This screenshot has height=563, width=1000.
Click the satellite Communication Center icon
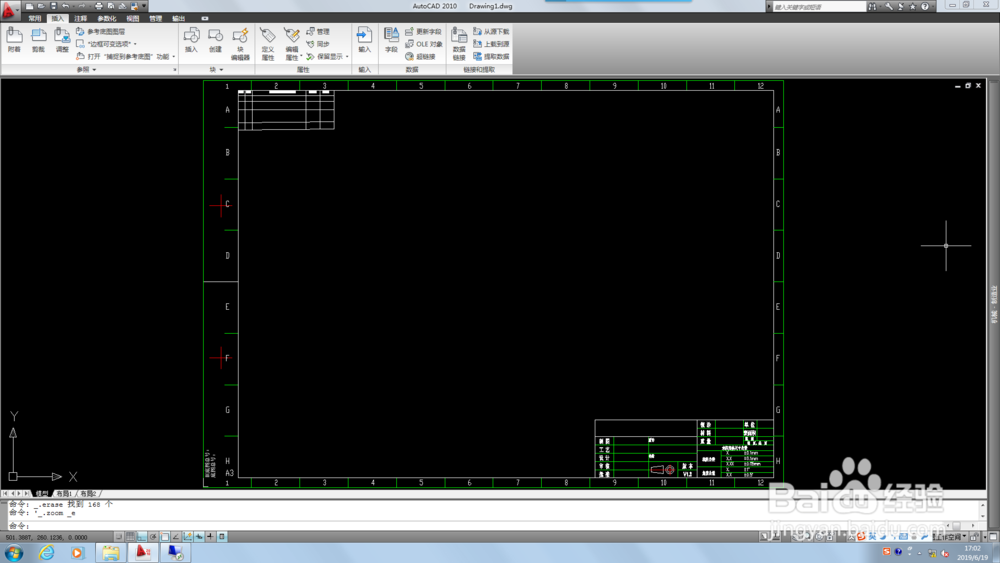[901, 6]
